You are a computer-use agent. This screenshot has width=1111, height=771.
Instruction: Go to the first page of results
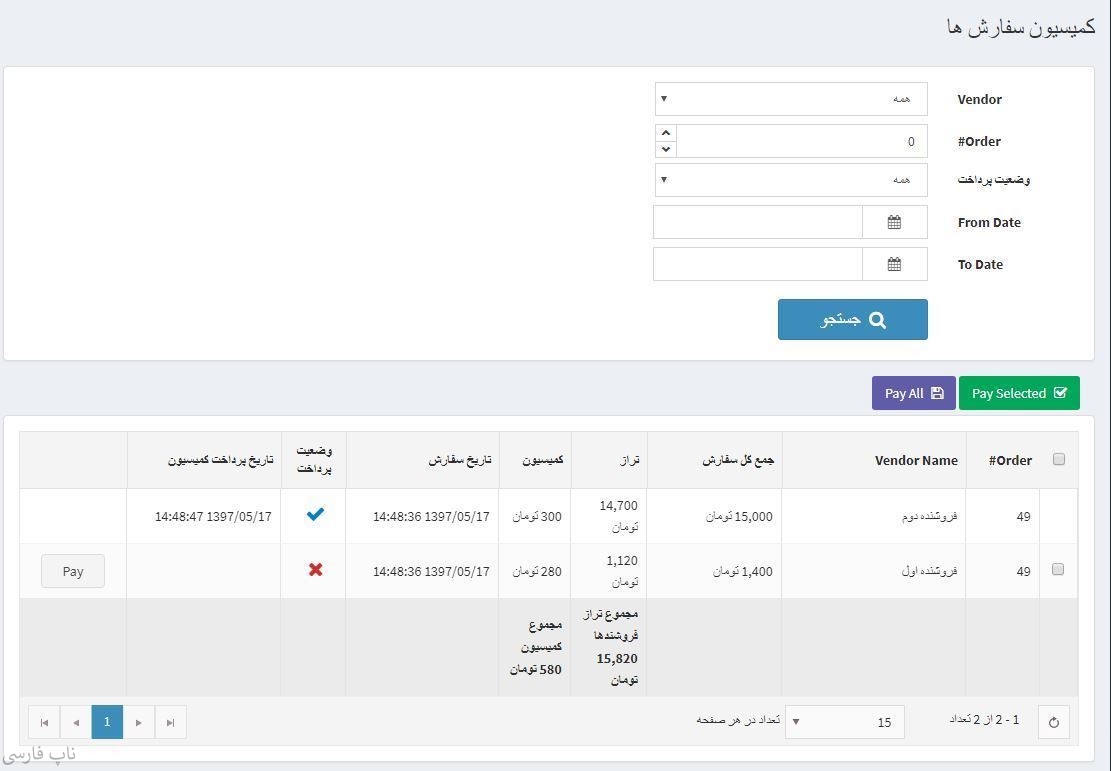pos(44,722)
